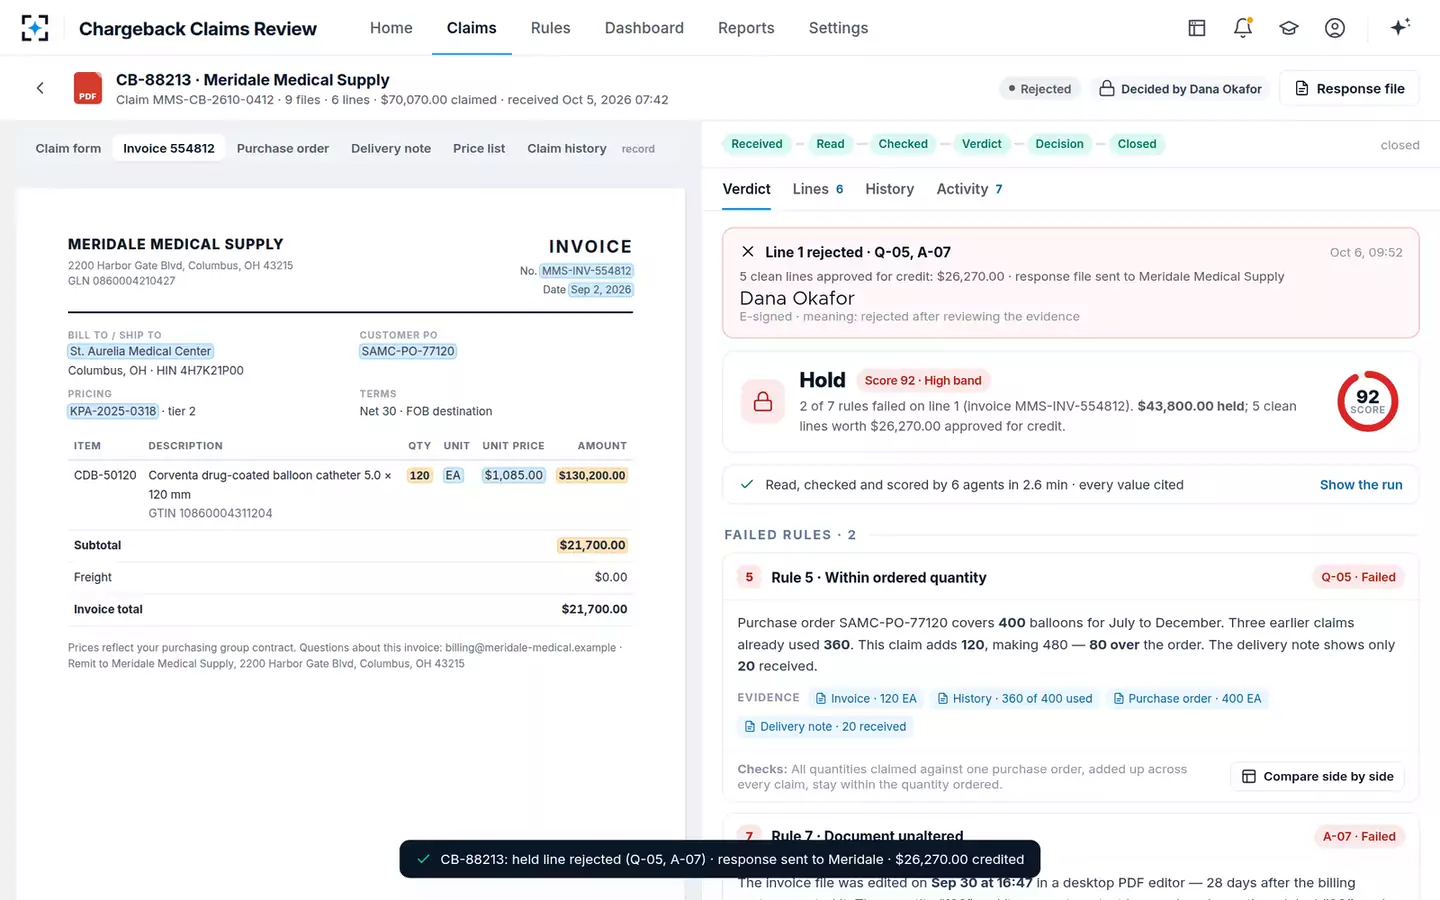The image size is (1440, 900).
Task: Open the Dashboard menu
Action: click(644, 28)
